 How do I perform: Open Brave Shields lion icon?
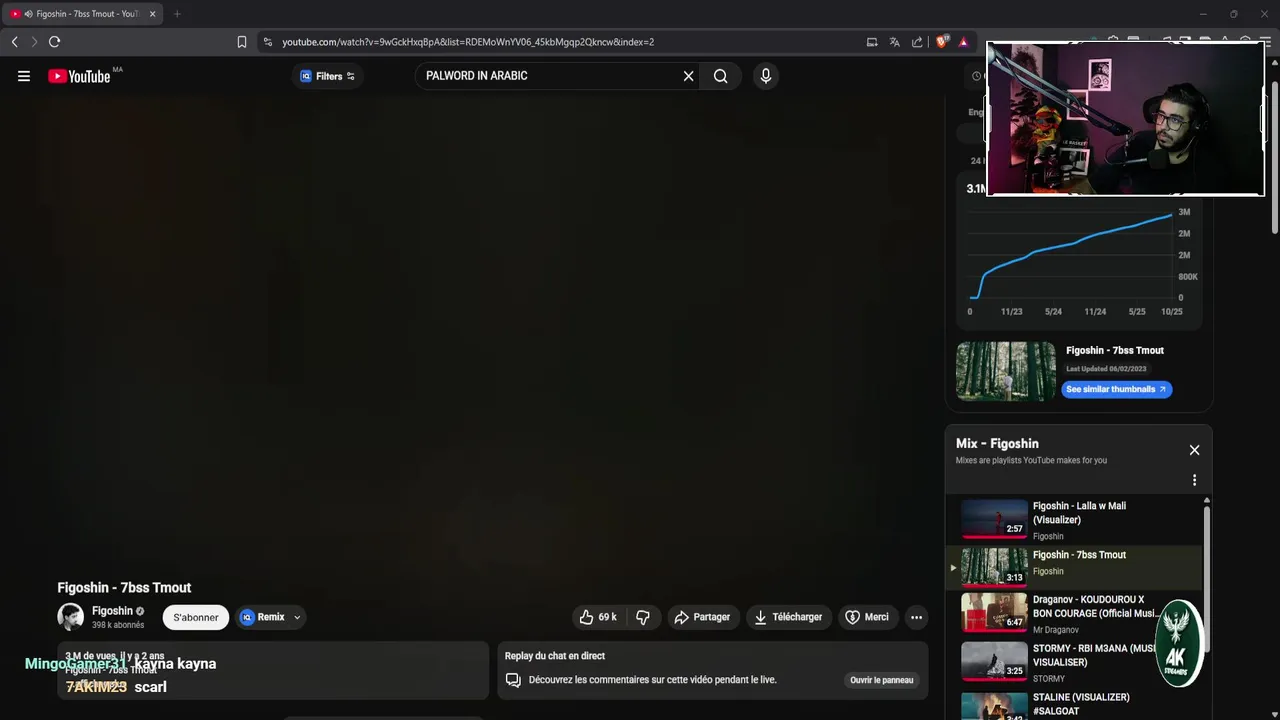(x=942, y=42)
